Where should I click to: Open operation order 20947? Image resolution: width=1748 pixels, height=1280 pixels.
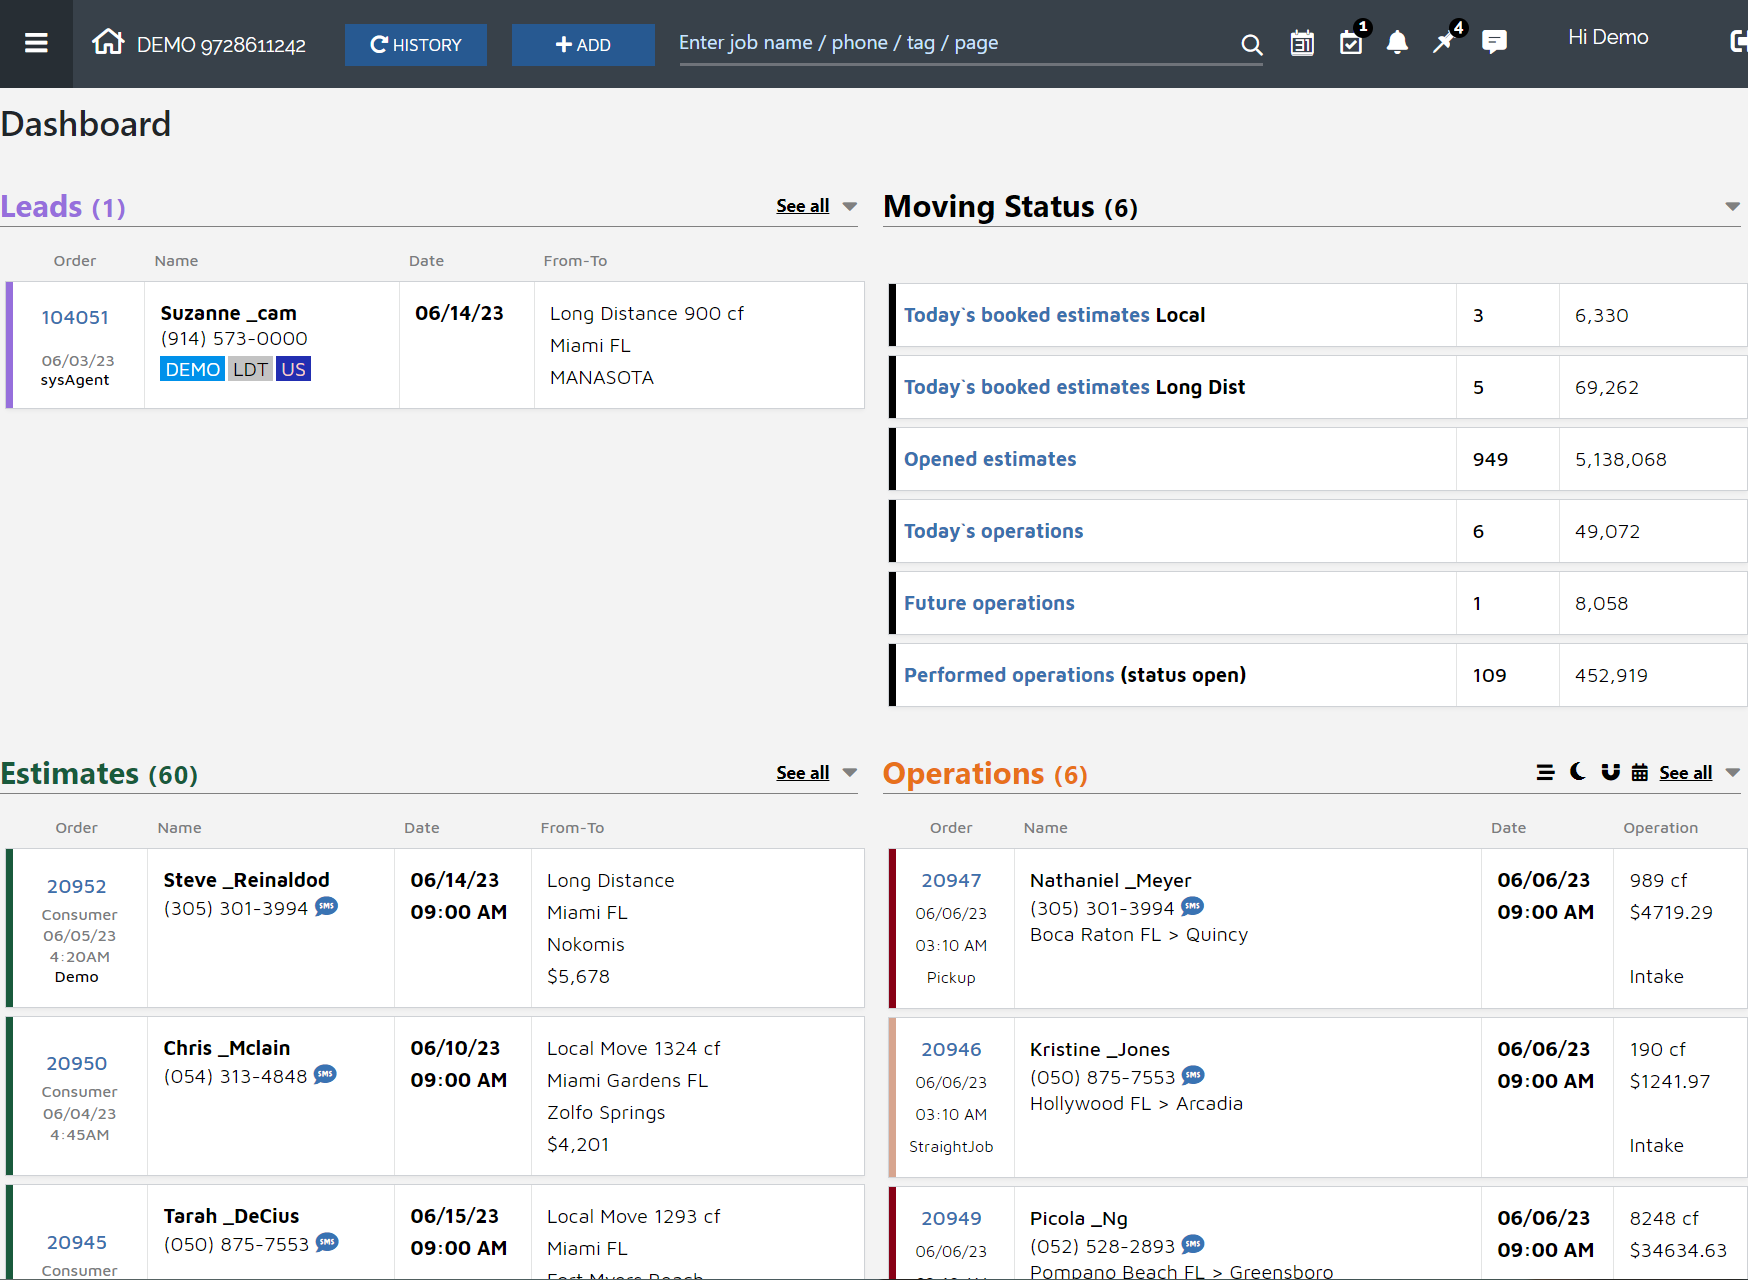tap(951, 881)
